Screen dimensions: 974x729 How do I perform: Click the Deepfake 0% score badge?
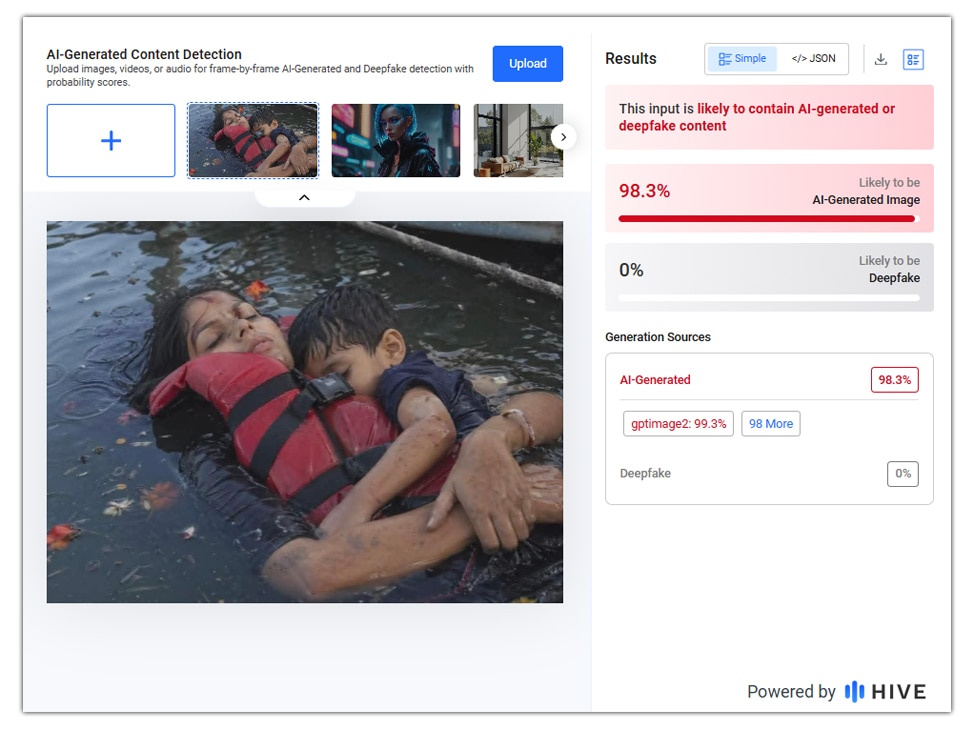coord(903,474)
